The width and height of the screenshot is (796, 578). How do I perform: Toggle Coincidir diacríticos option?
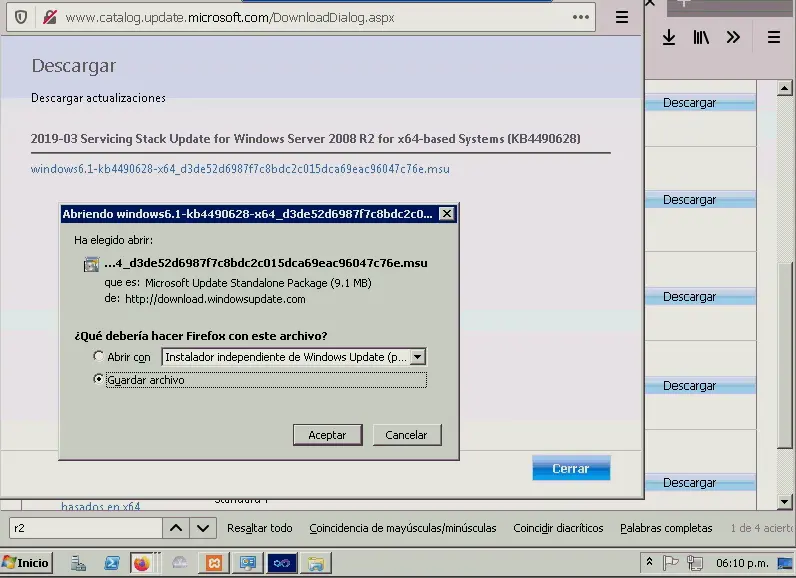pyautogui.click(x=558, y=528)
